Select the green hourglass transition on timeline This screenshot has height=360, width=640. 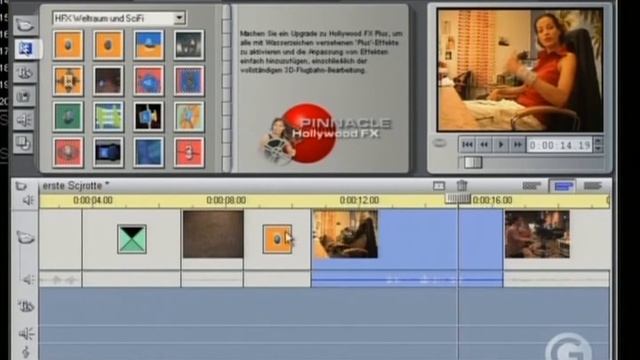[132, 239]
